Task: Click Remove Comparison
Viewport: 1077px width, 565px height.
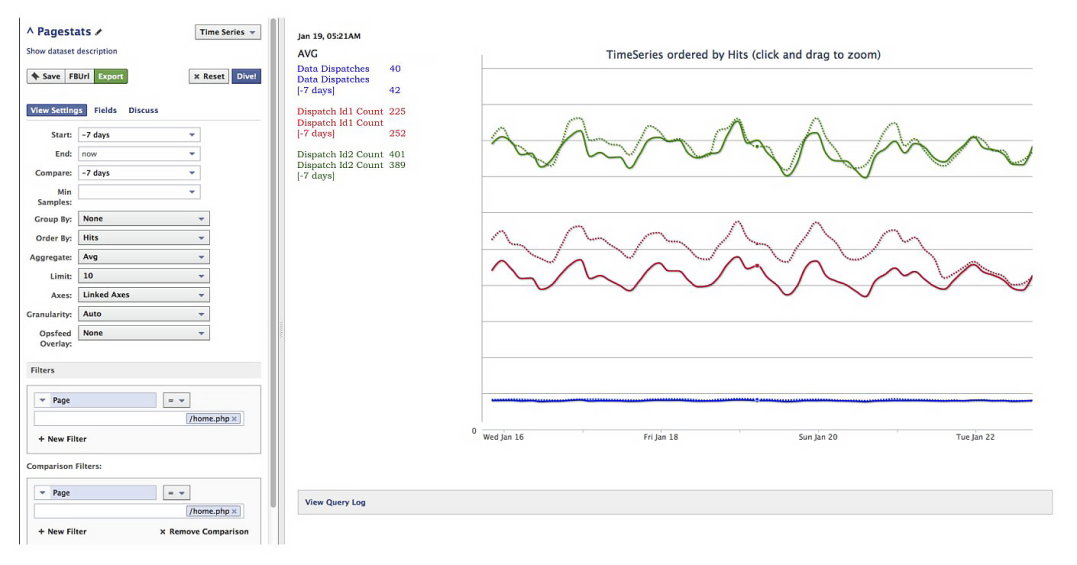Action: (204, 531)
